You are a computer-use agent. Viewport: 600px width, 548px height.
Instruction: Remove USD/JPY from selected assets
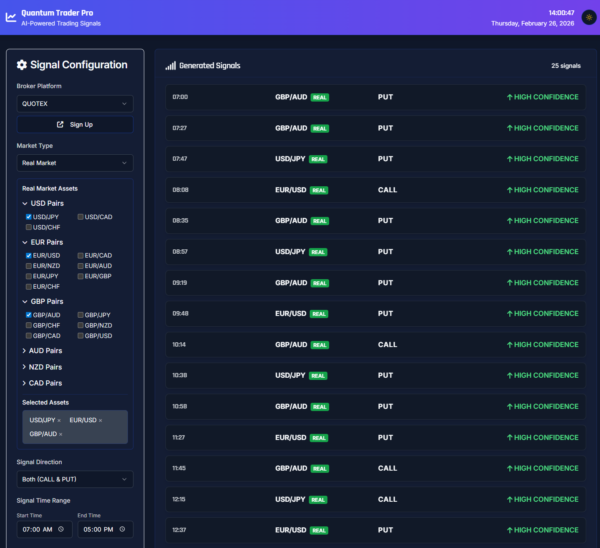coord(59,420)
